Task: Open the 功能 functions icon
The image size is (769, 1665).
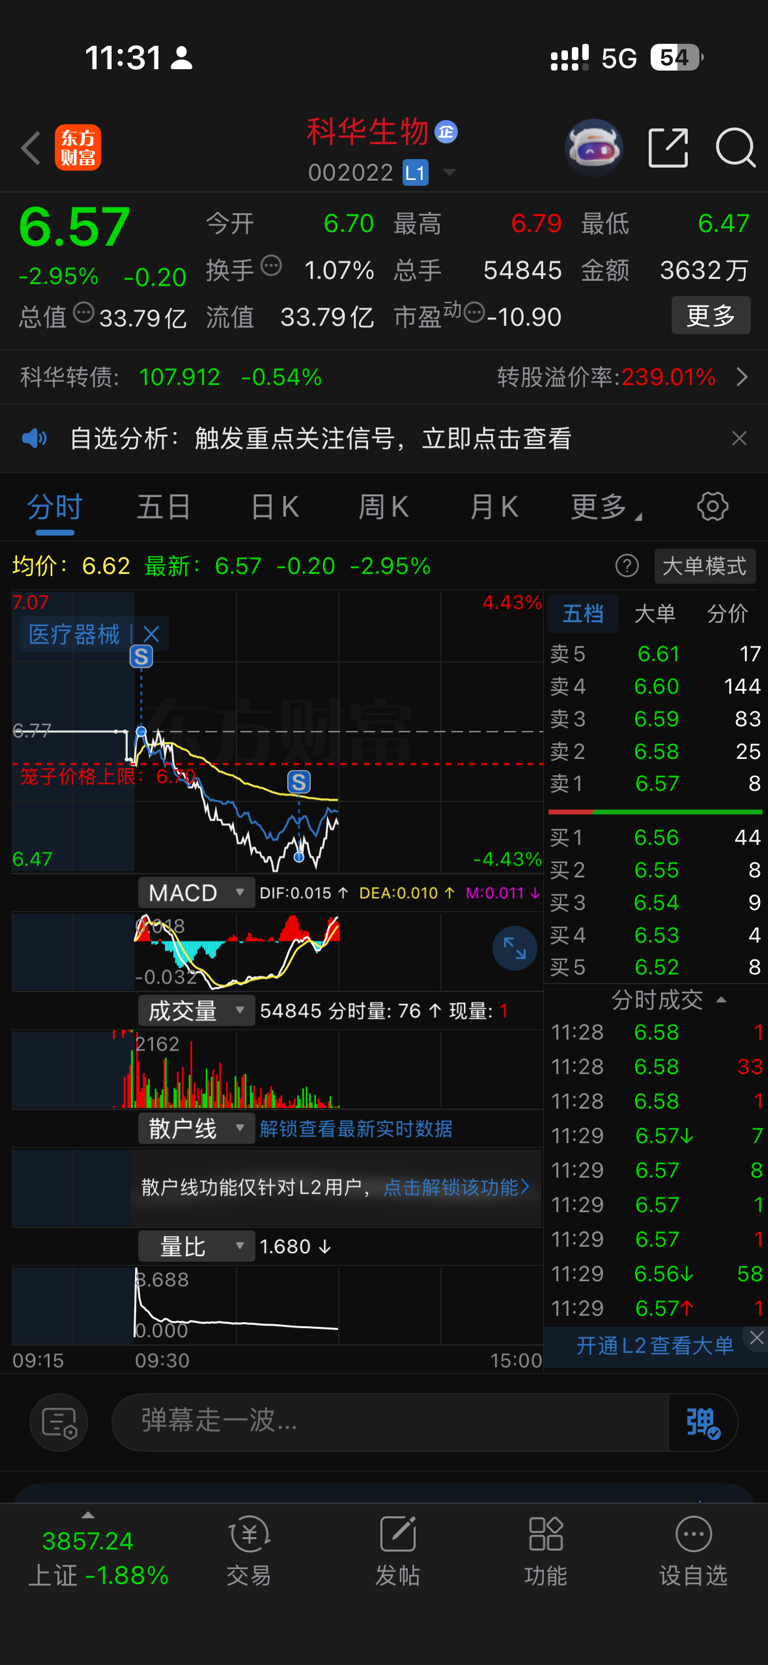Action: (545, 1551)
